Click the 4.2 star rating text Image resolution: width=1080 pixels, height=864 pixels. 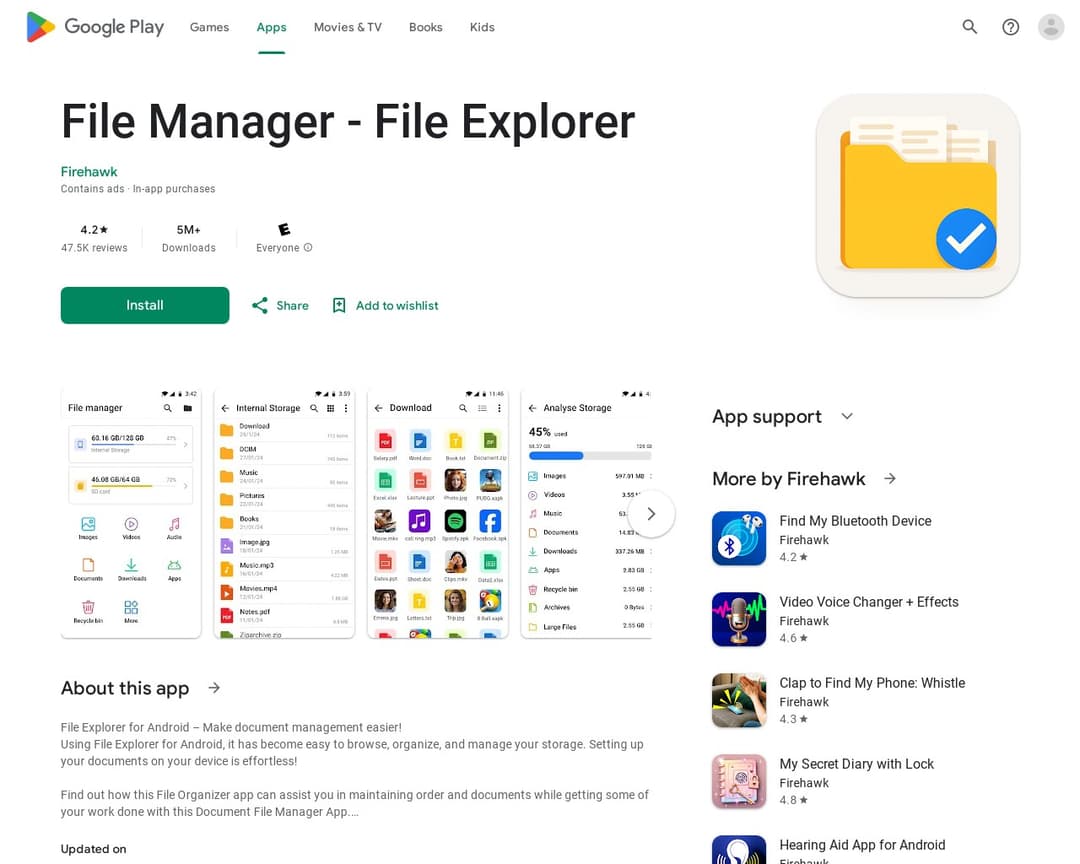tap(94, 229)
